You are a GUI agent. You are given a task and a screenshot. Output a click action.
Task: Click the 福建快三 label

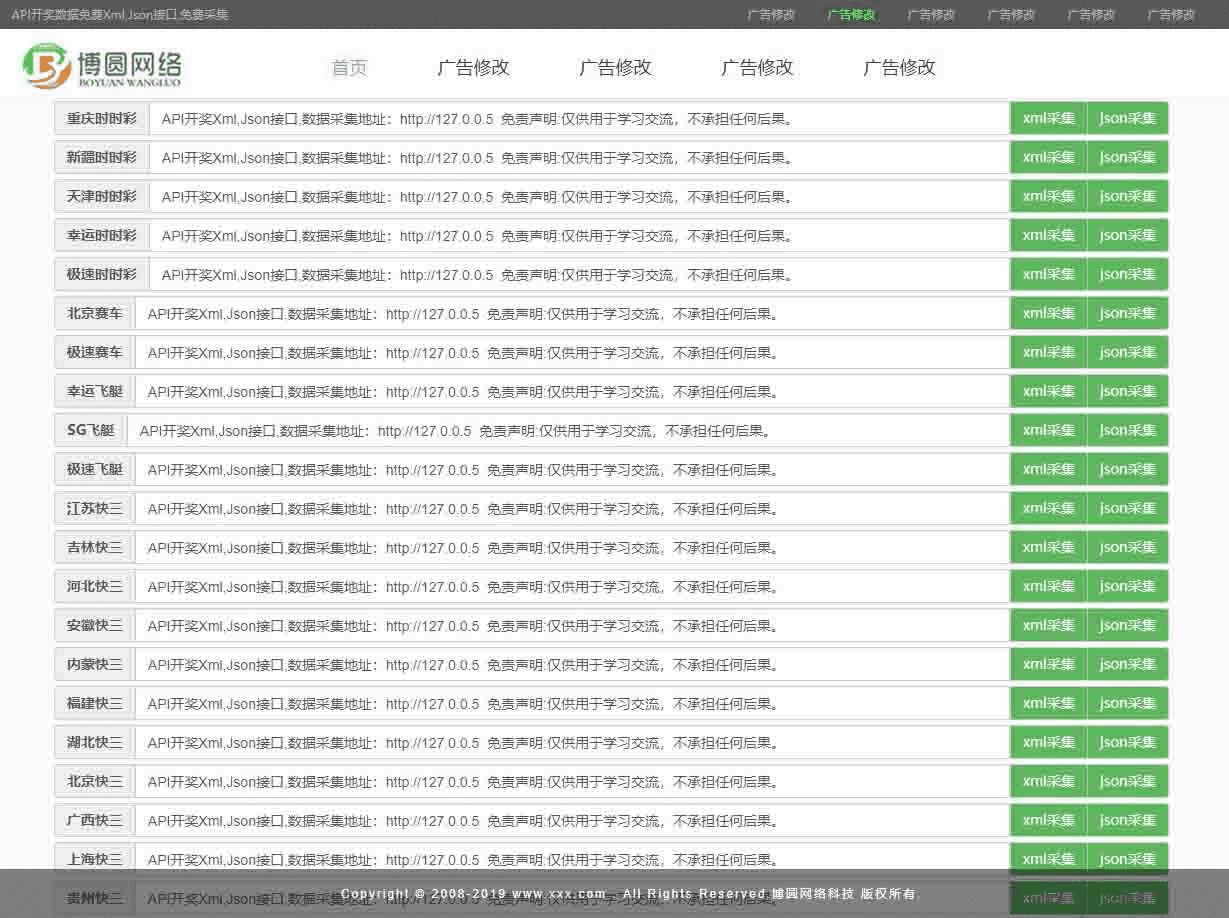[x=94, y=703]
